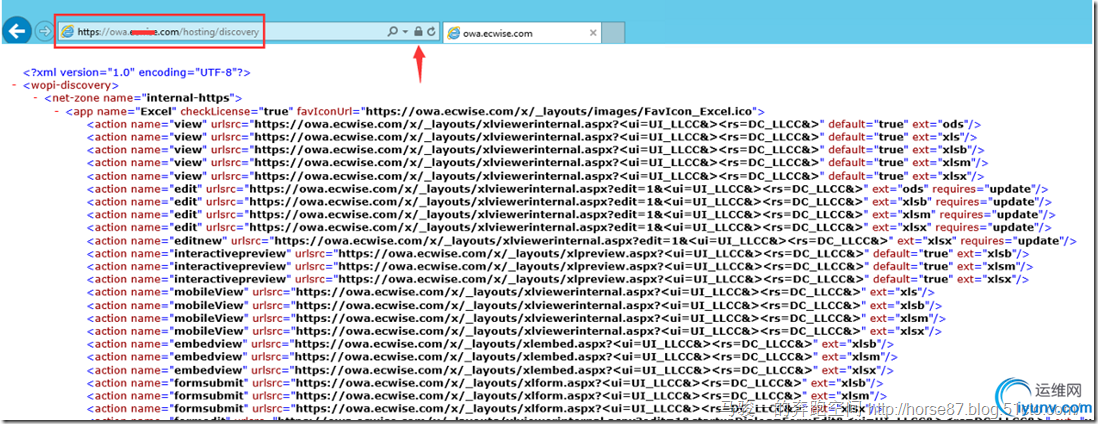The height and width of the screenshot is (424, 1098).
Task: Click the Internet Explorer page icon in address bar
Action: pyautogui.click(x=67, y=32)
